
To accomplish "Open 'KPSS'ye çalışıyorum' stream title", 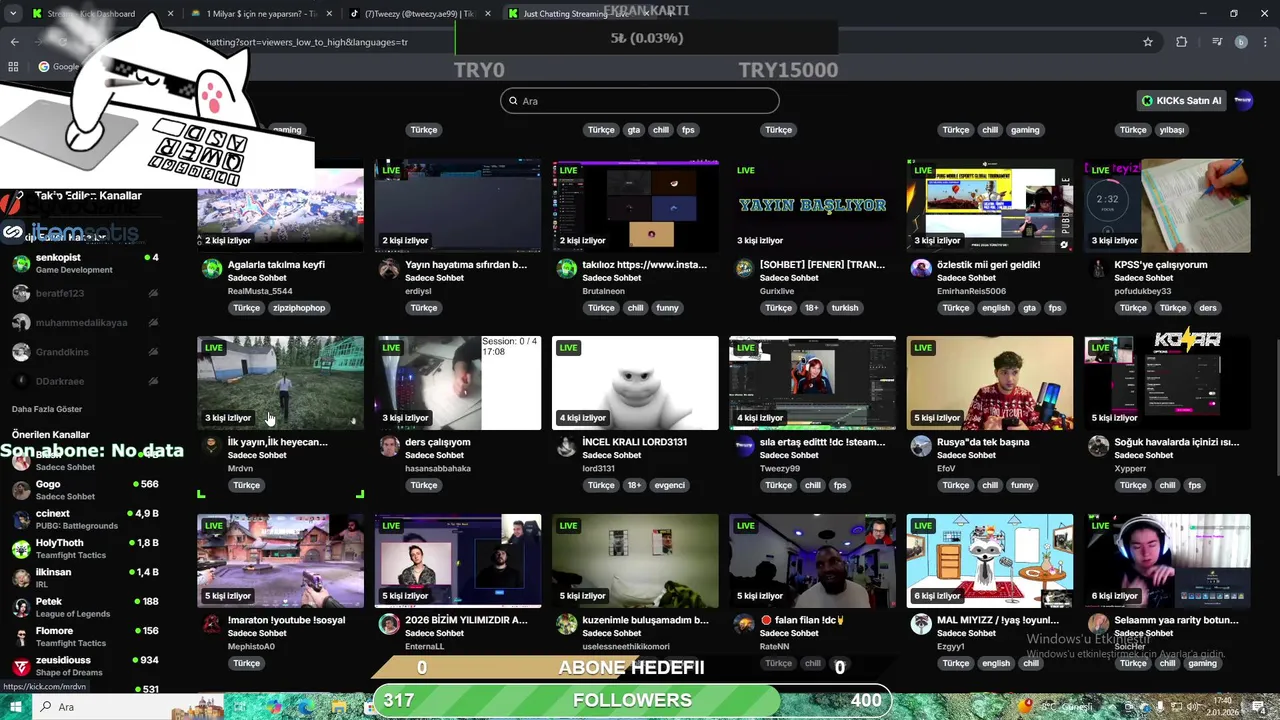I will click(1160, 265).
